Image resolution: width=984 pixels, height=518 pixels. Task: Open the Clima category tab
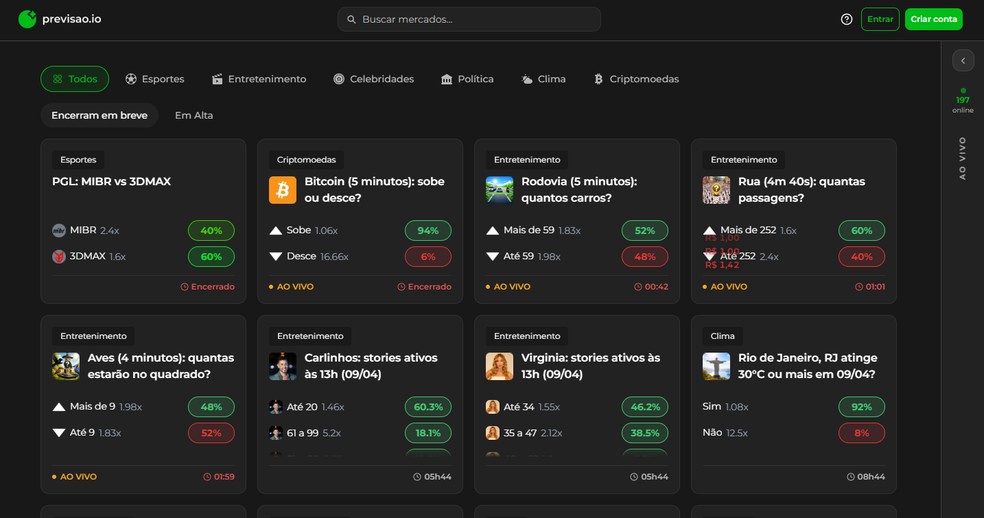pos(543,79)
